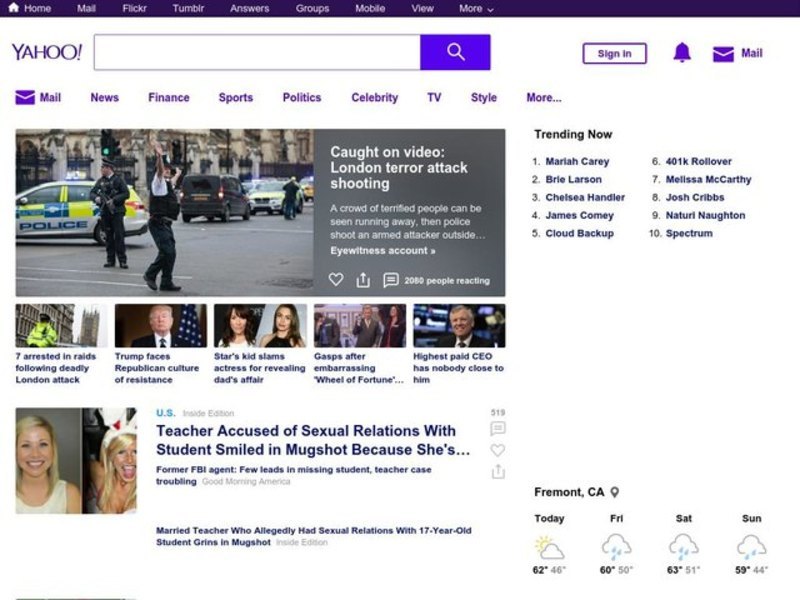Screen dimensions: 800x600
Task: Click heart icon beside Teacher article
Action: [x=498, y=450]
